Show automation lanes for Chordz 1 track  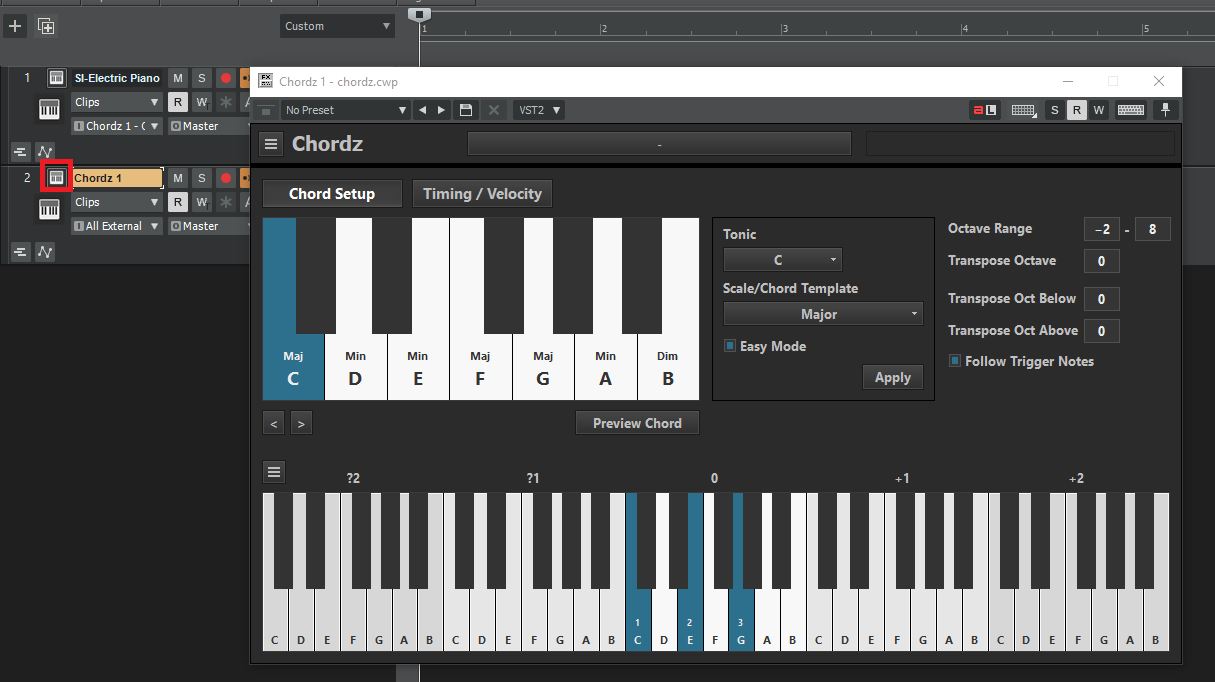pos(45,252)
